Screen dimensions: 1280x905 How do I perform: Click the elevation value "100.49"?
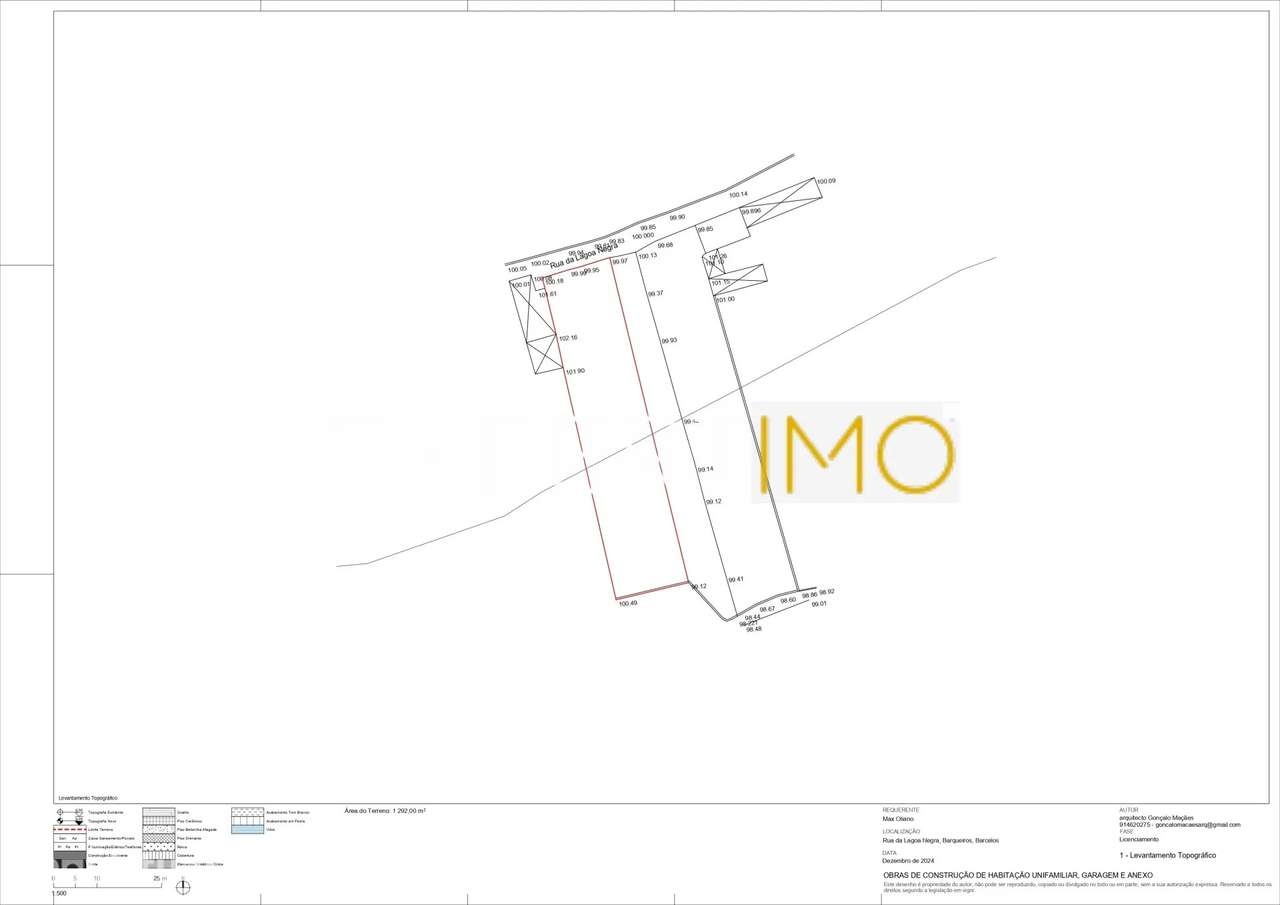click(628, 603)
